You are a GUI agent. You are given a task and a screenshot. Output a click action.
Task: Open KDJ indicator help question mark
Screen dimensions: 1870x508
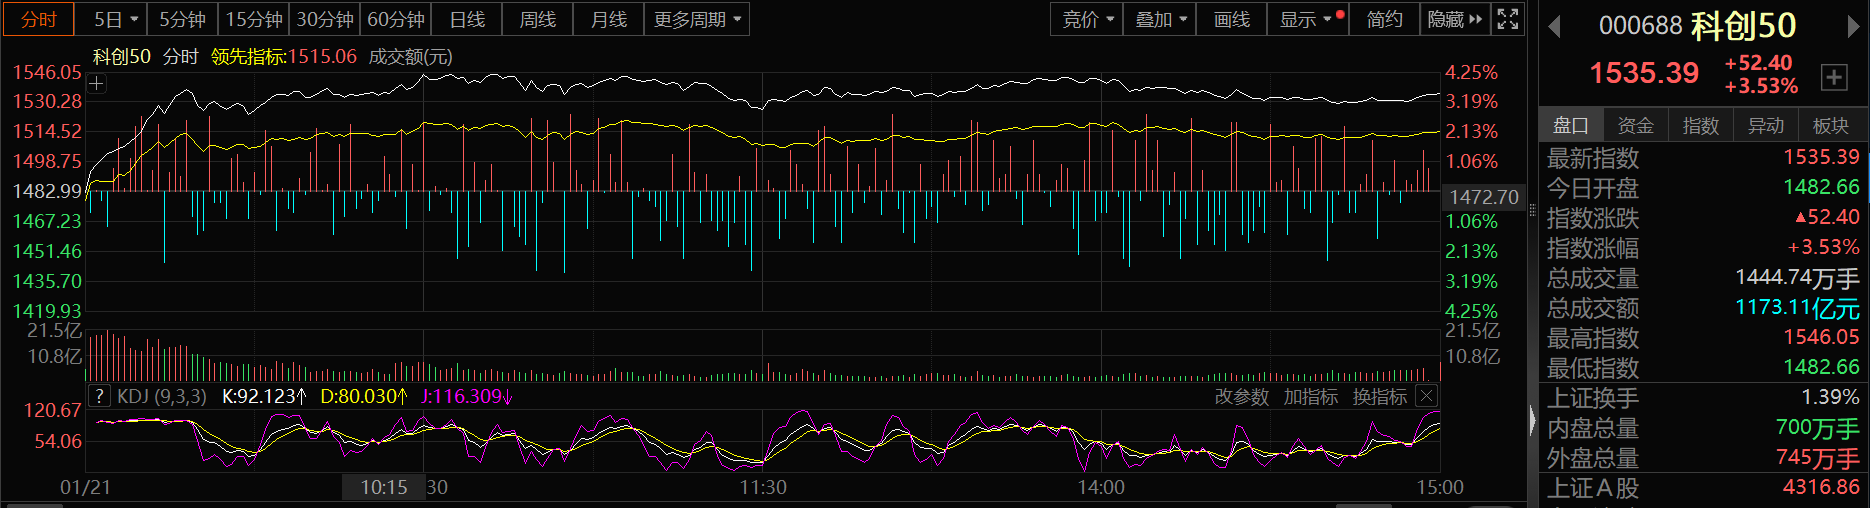99,396
